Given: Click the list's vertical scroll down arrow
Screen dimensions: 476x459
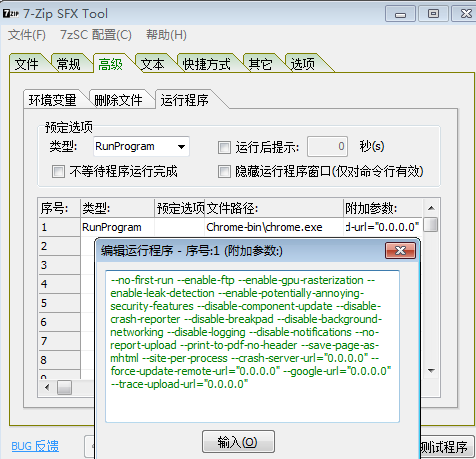Looking at the screenshot, I should (431, 371).
